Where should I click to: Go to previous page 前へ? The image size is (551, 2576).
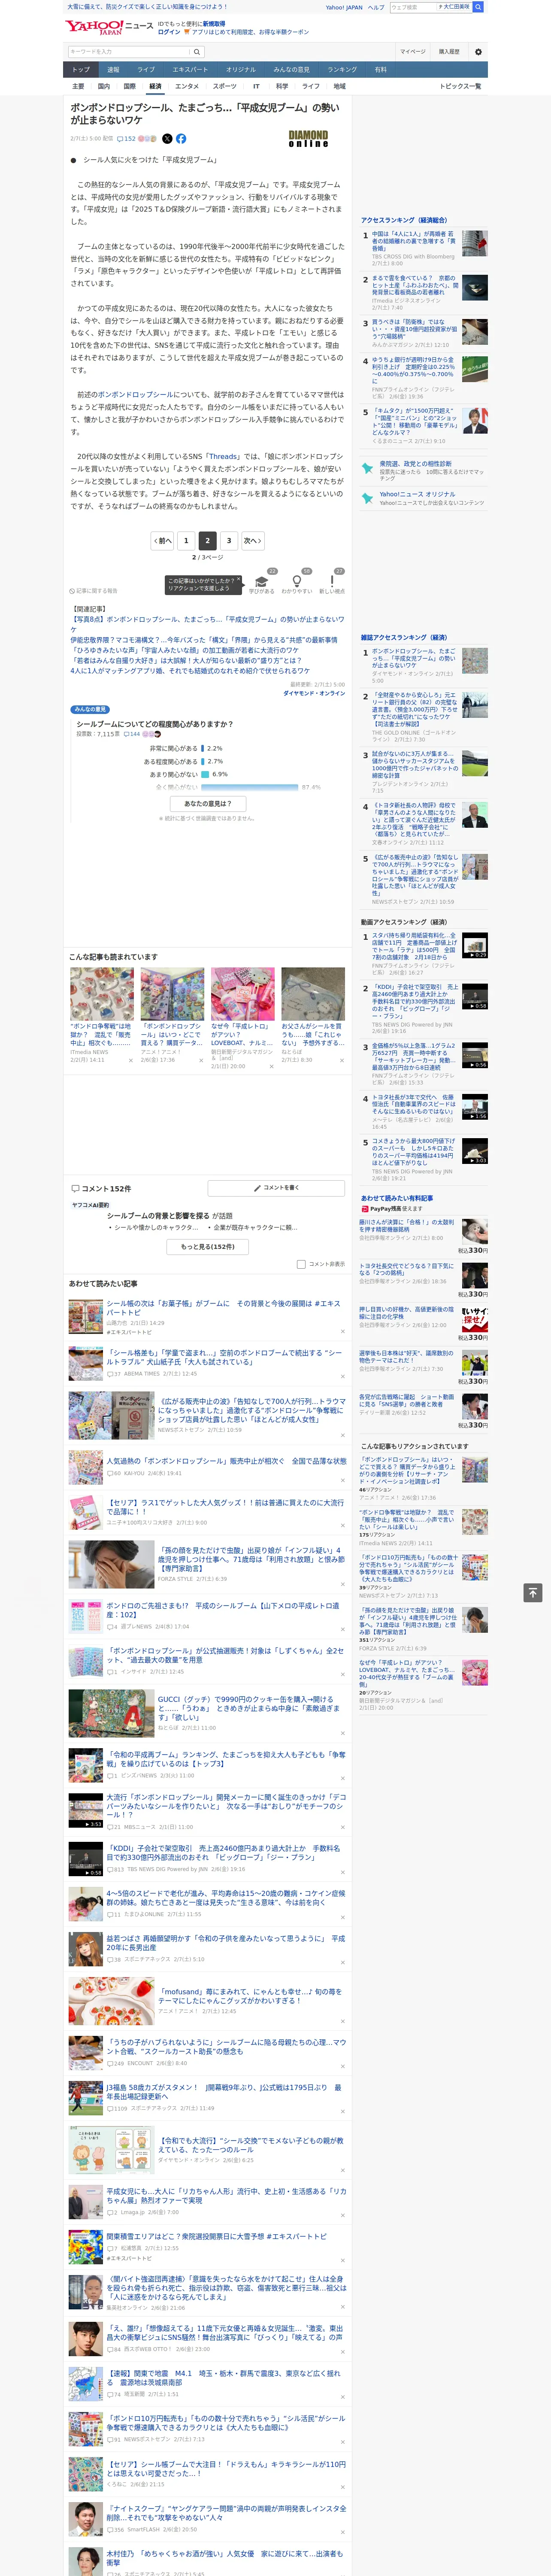point(163,540)
